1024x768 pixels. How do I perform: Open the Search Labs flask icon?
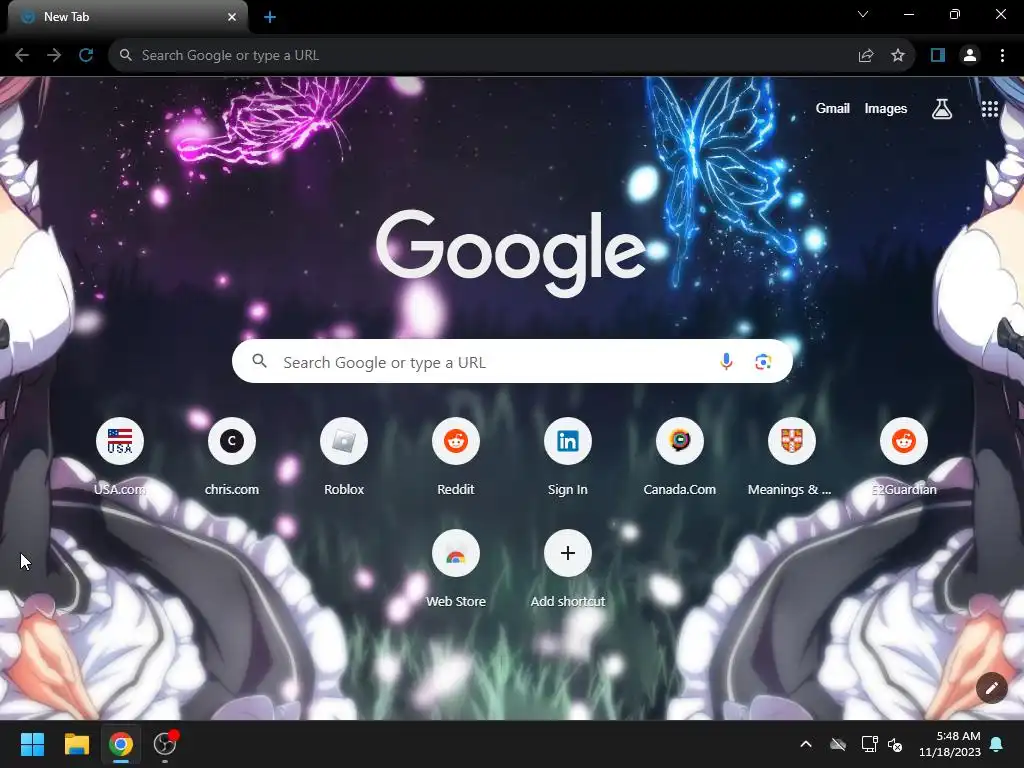(x=942, y=109)
